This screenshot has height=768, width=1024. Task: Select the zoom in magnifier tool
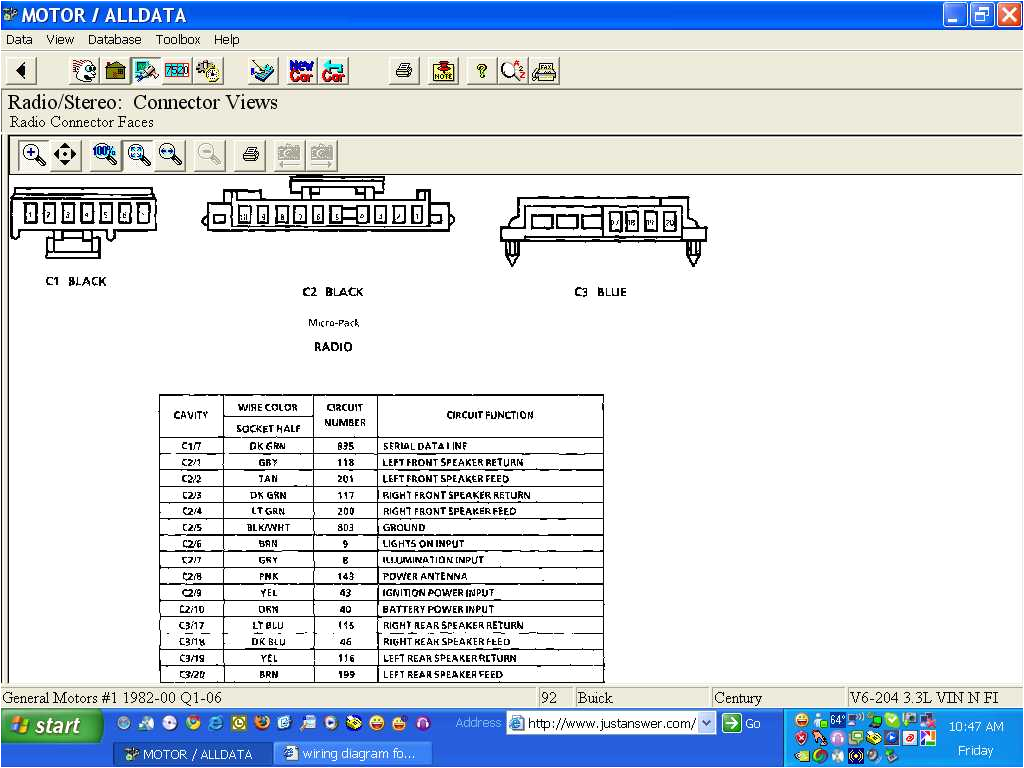coord(33,155)
